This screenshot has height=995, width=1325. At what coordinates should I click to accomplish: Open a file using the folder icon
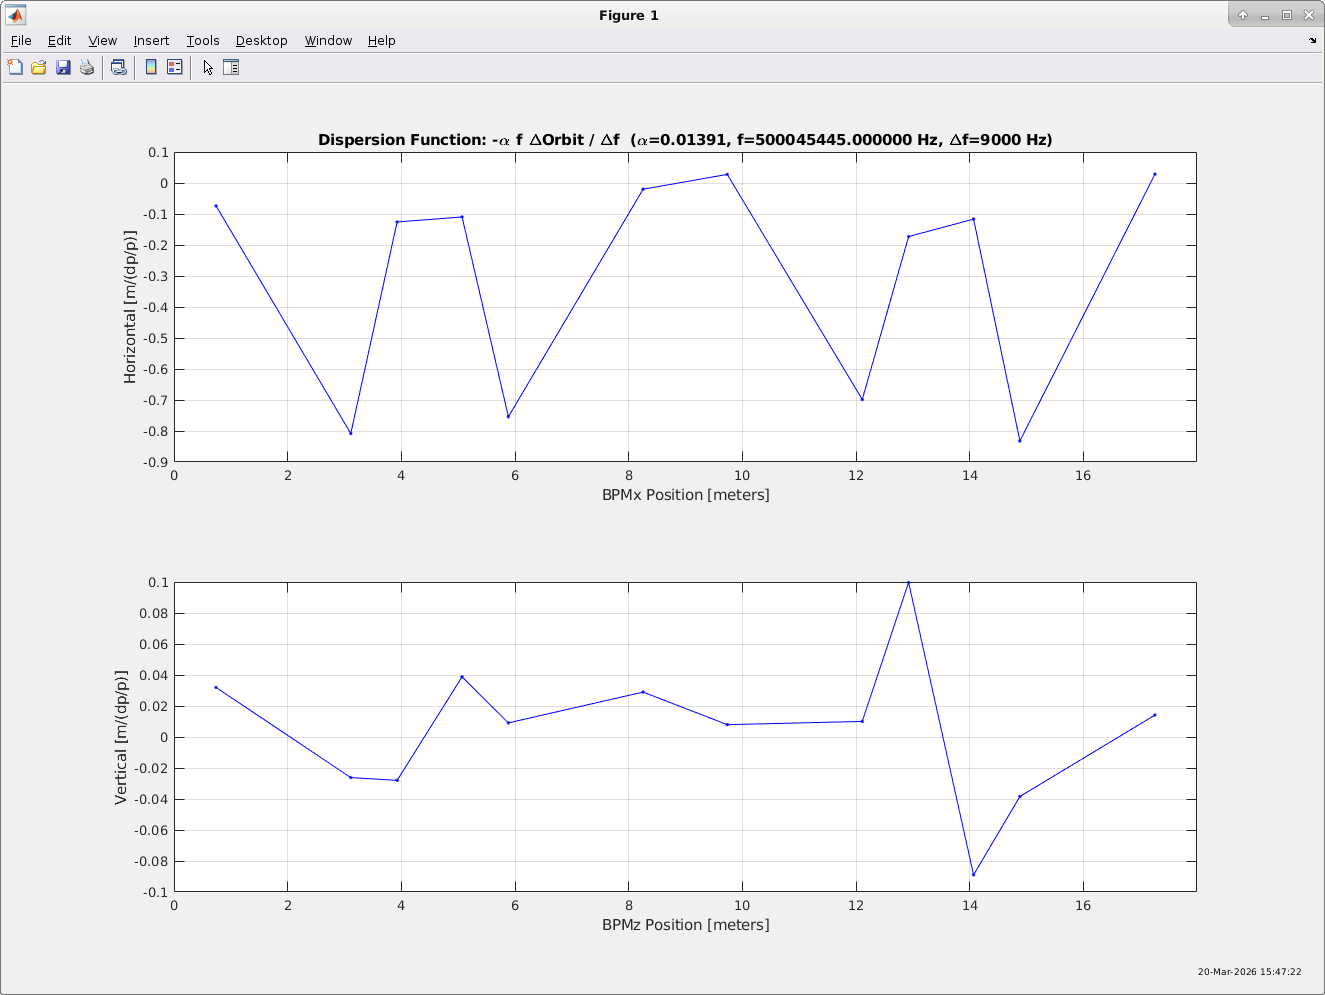click(39, 68)
